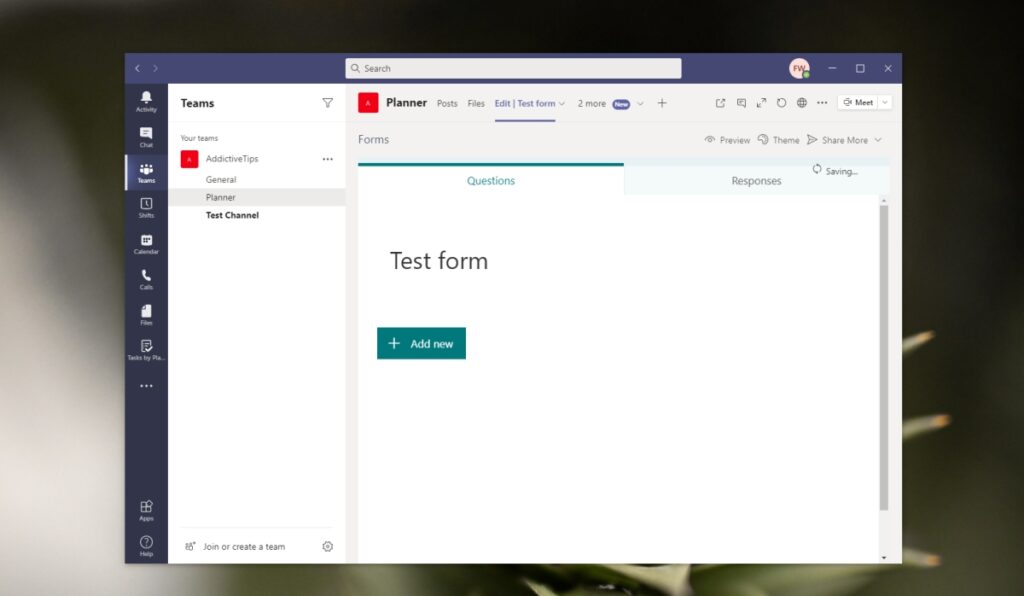Click the Search bar at the top
The height and width of the screenshot is (596, 1024).
pos(513,67)
